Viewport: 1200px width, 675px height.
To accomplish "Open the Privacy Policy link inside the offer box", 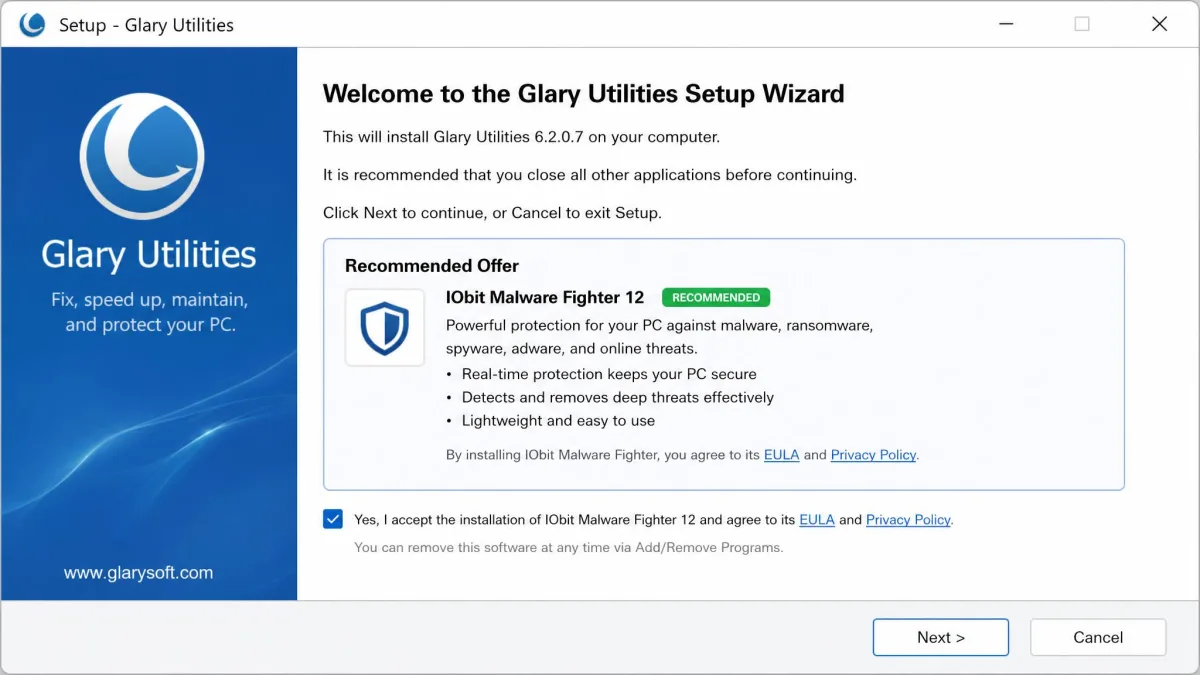I will click(x=873, y=455).
